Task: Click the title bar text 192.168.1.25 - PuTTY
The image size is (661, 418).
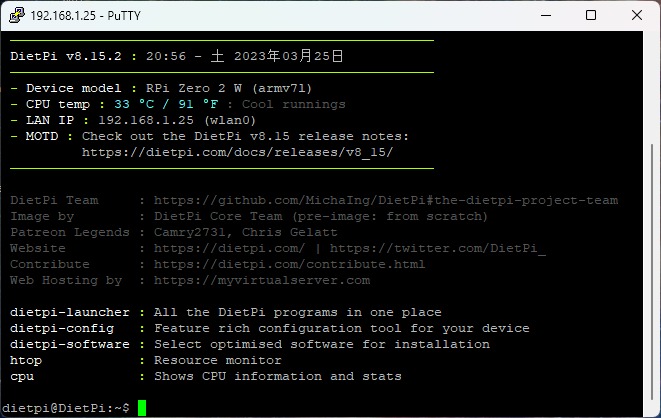Action: click(86, 16)
